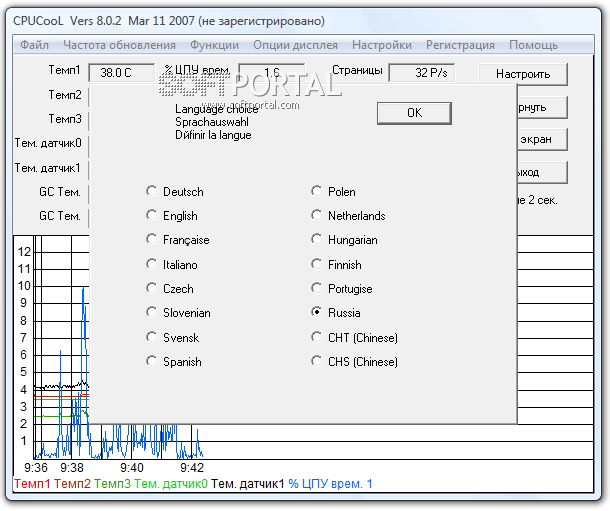Viewport: 610px width, 511px height.
Task: Click the Темп1 label at top left
Action: pos(65,70)
